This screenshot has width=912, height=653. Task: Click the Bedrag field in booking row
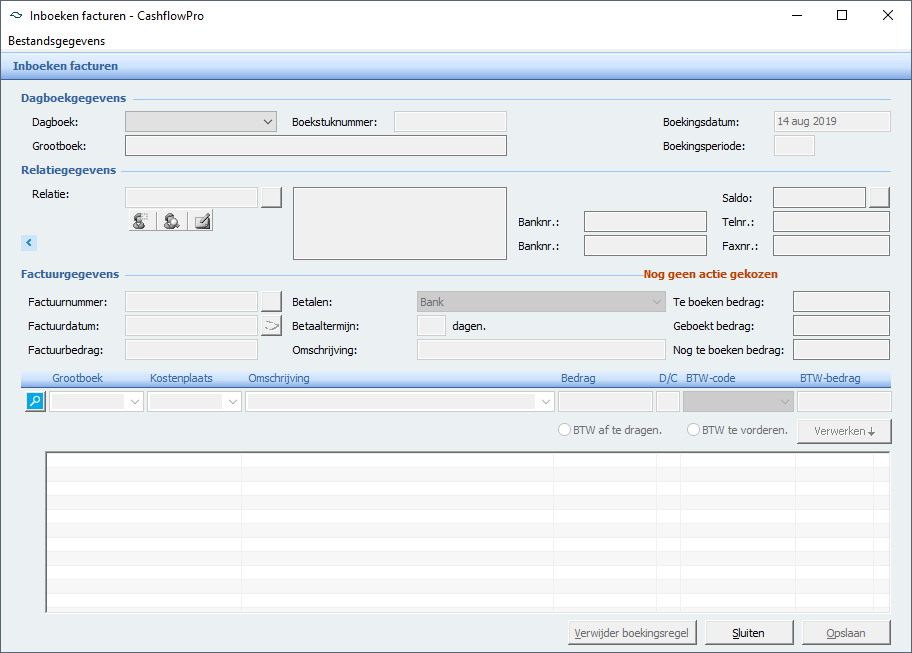[605, 402]
